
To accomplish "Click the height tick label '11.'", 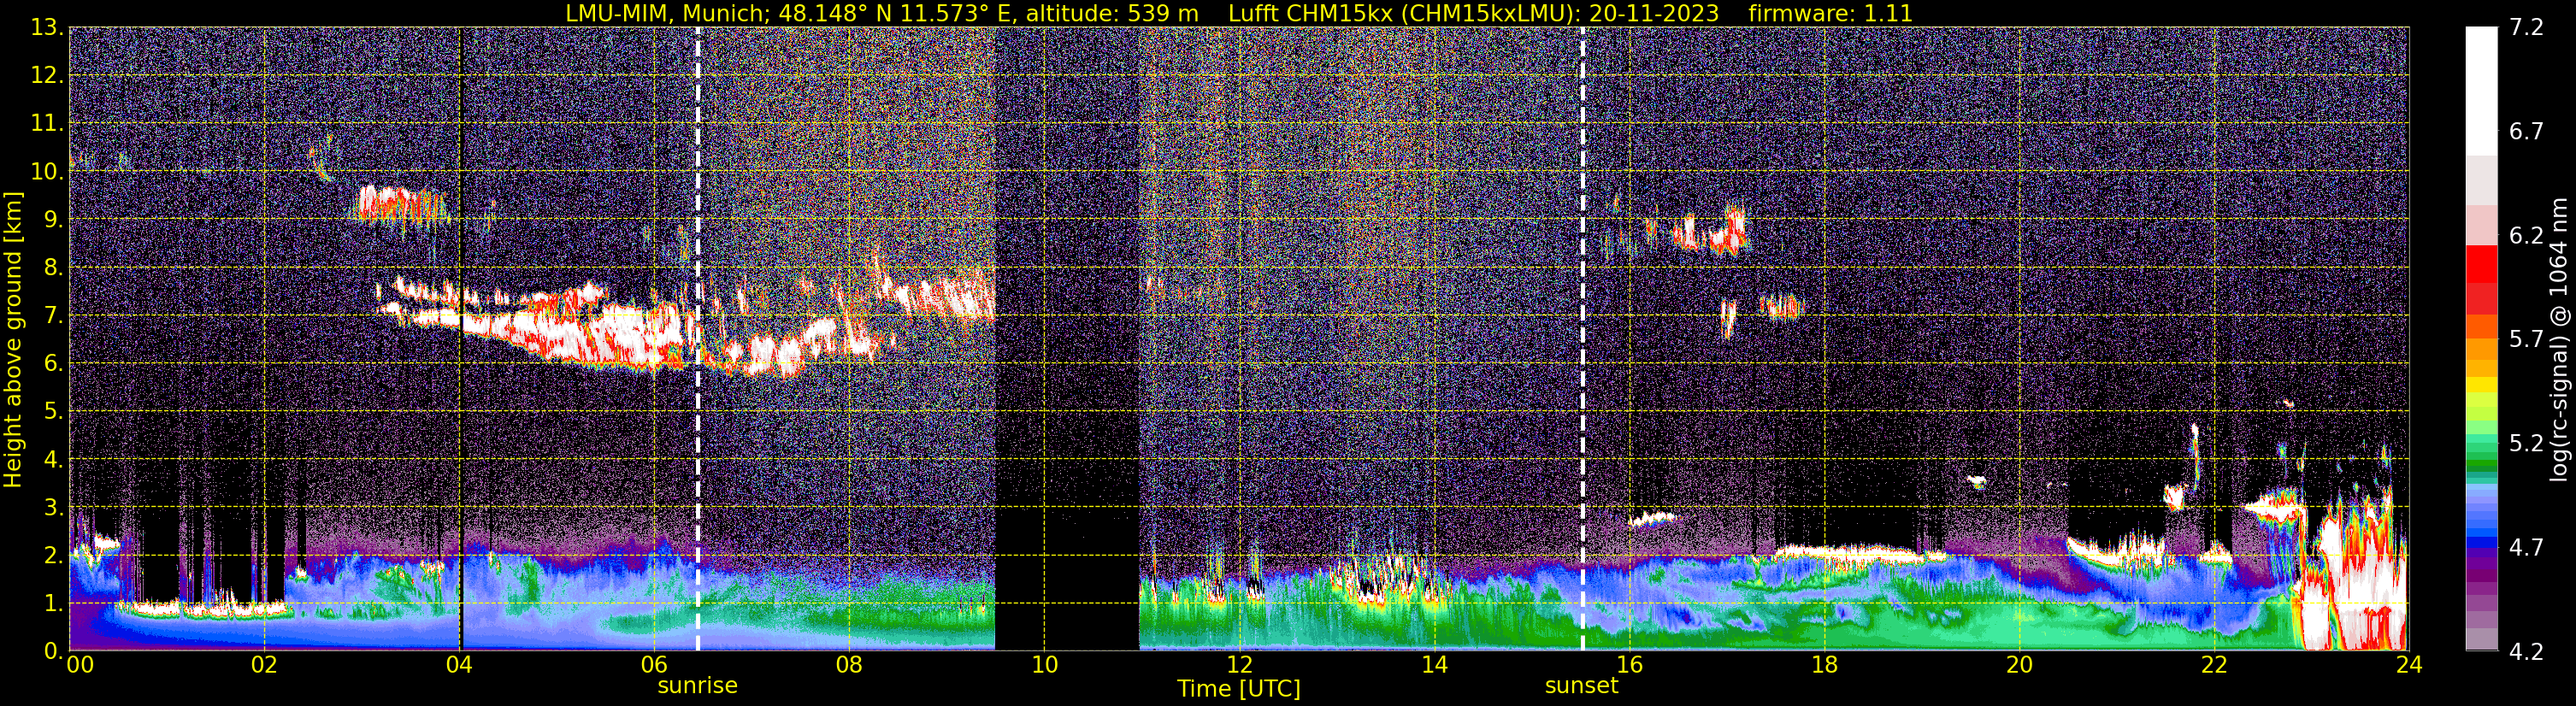I will click(x=46, y=124).
